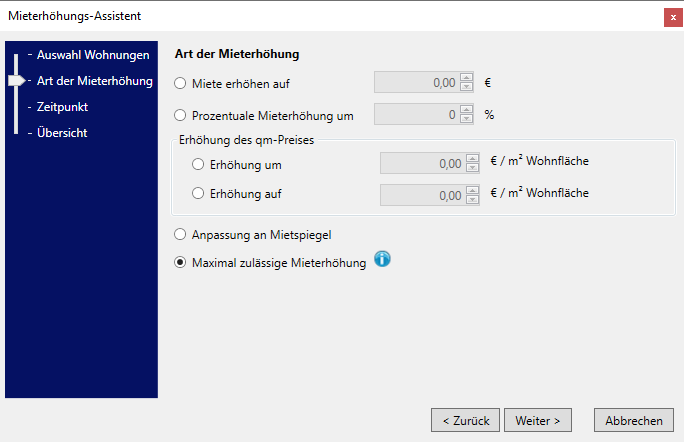
Task: Click up arrow of 'Miete erhöhen auf' spinner
Action: coord(467,79)
